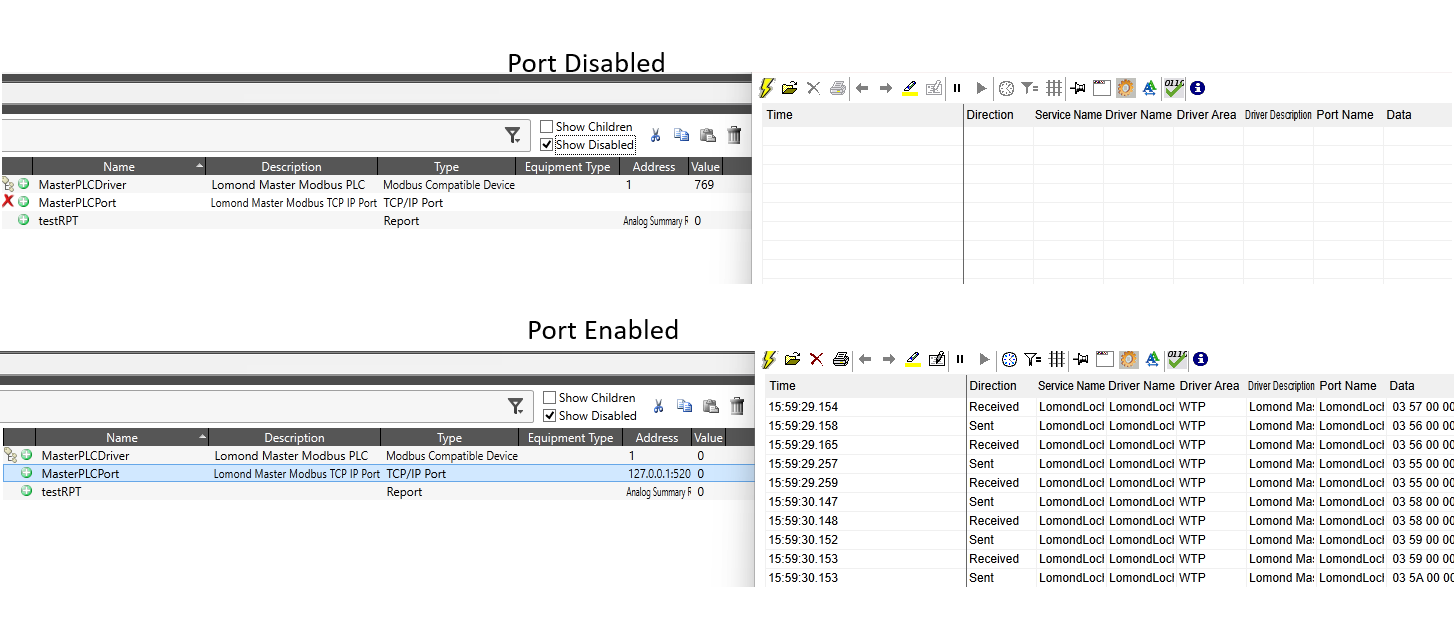The width and height of the screenshot is (1454, 643).
Task: Check Show Children in Port Disabled panel
Action: 547,127
